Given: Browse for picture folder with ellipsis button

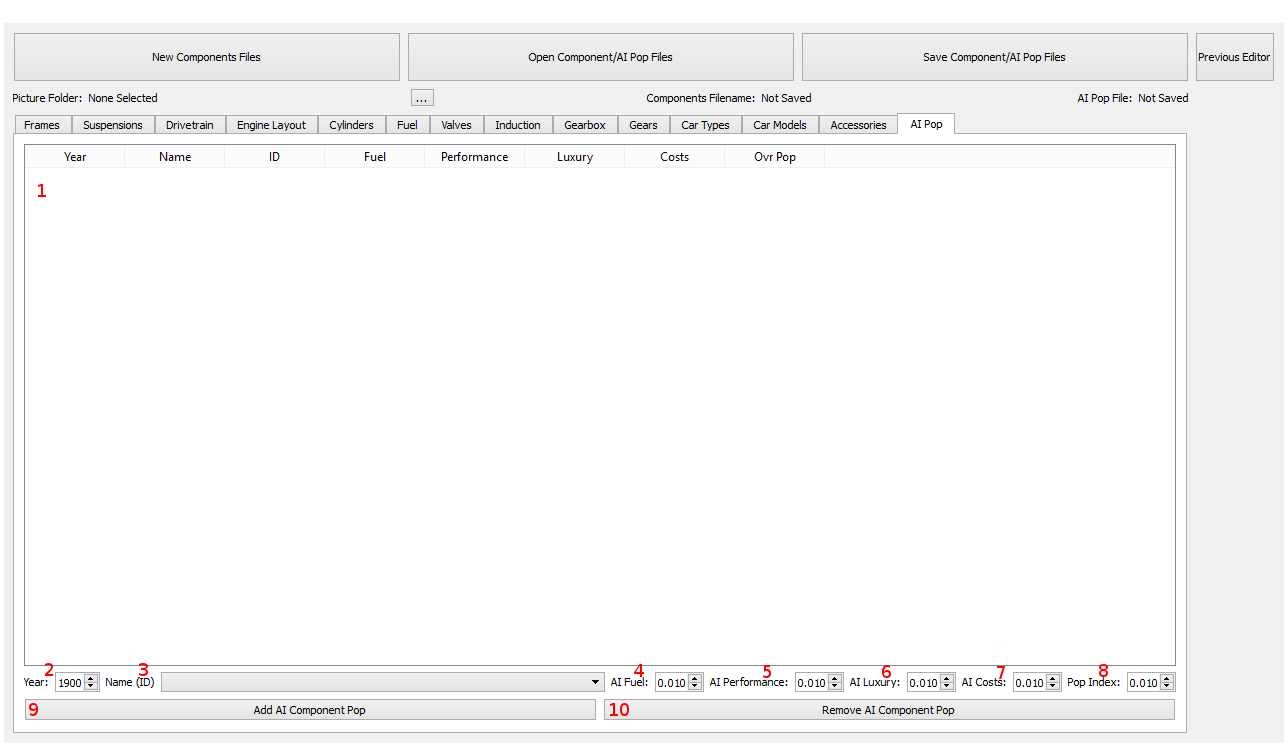Looking at the screenshot, I should click(x=422, y=98).
